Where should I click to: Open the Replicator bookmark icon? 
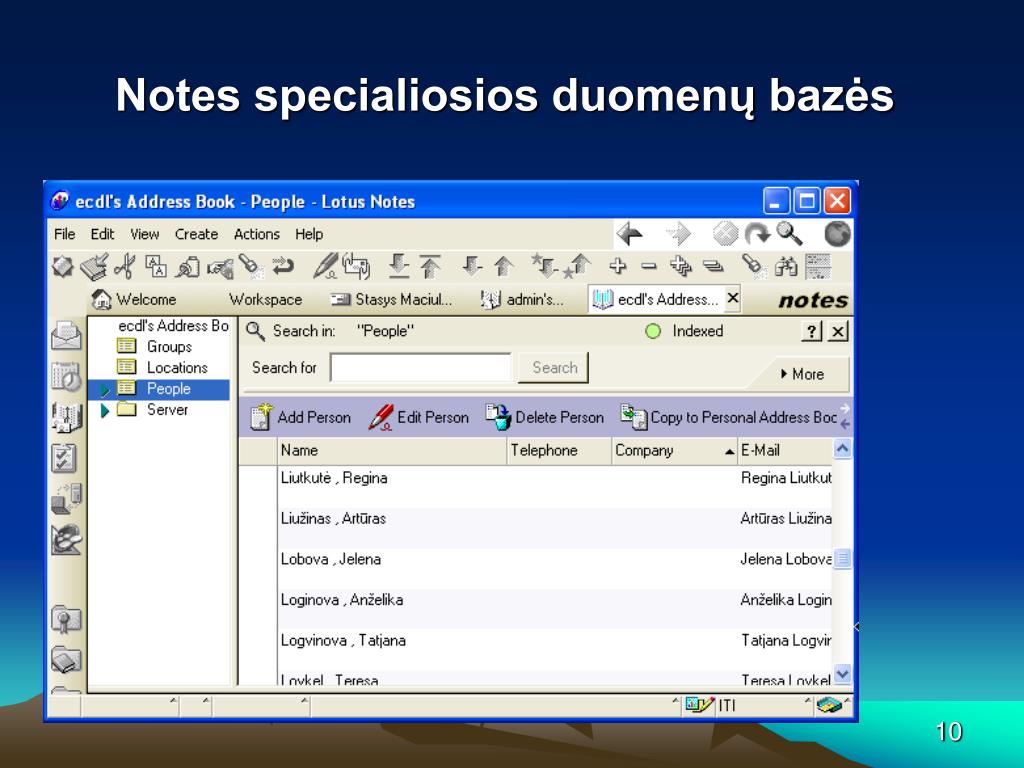[66, 499]
